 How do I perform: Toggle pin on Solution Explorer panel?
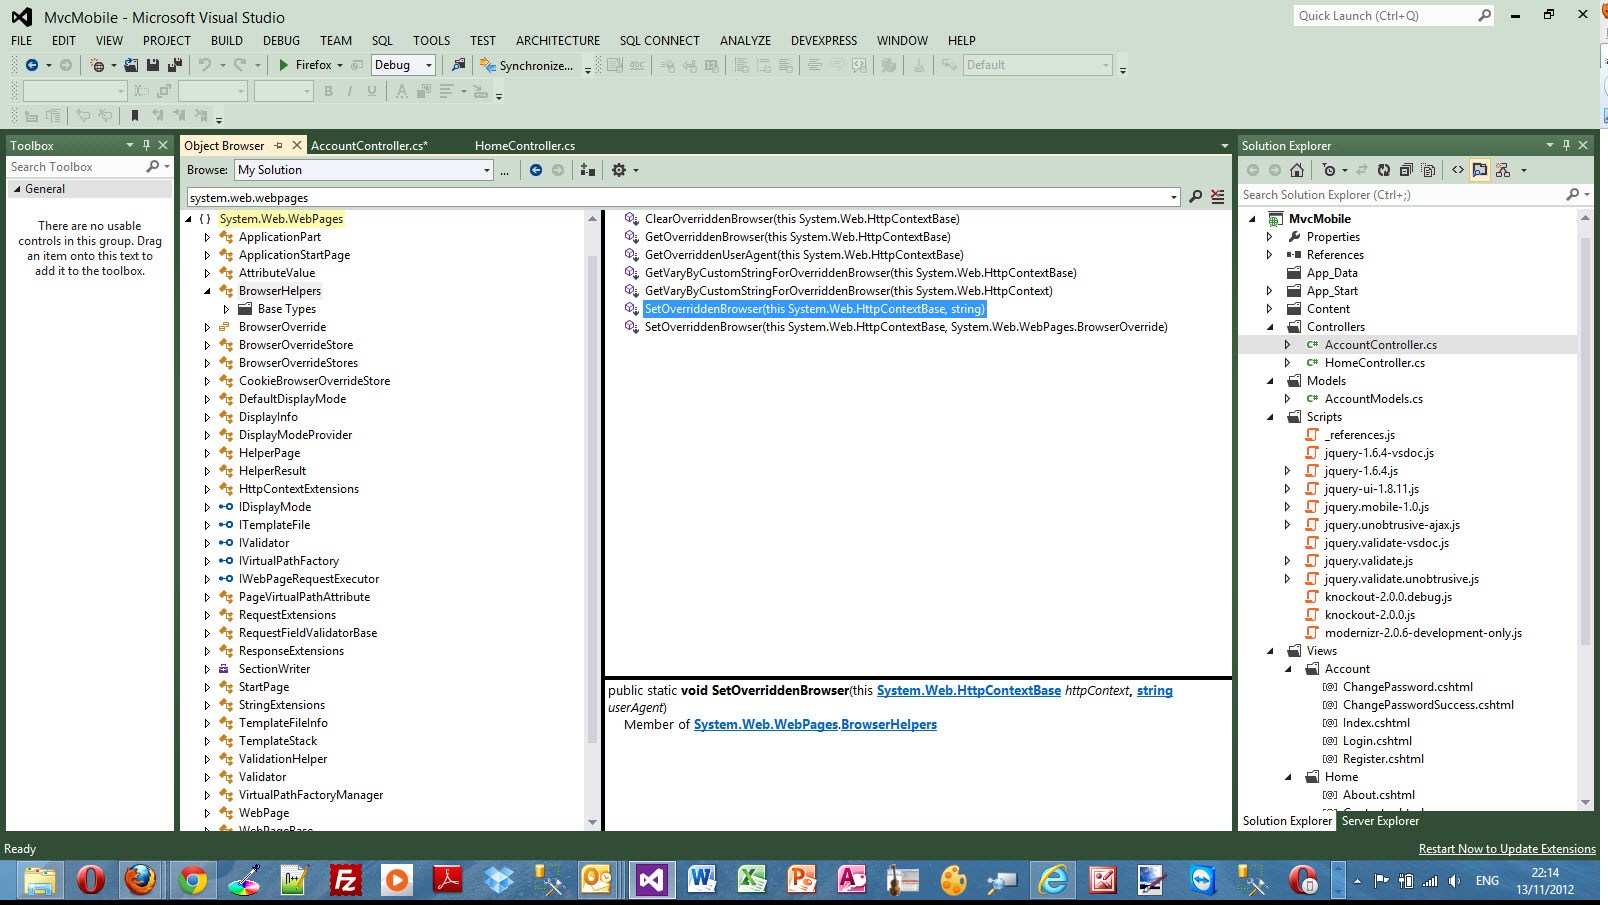(x=1566, y=145)
